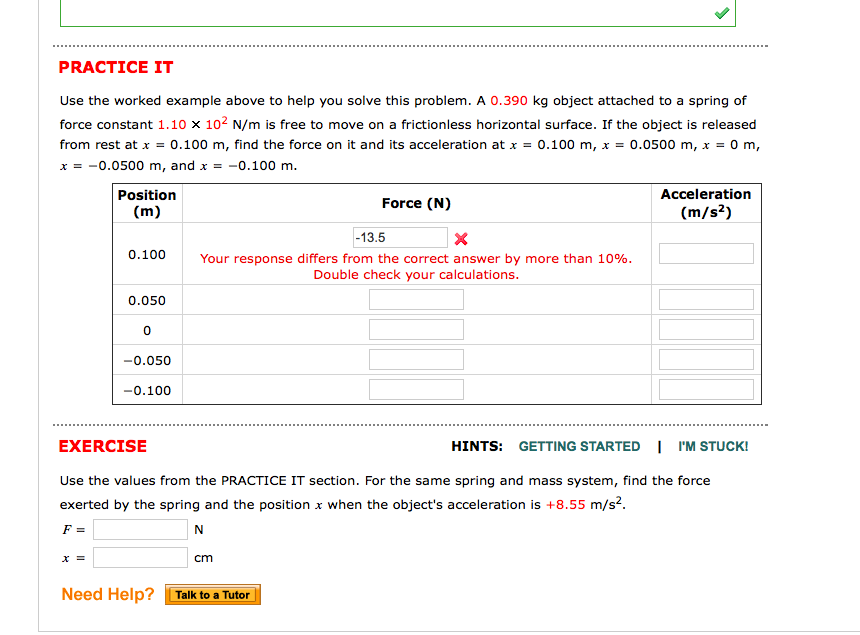The width and height of the screenshot is (860, 635).
Task: Select the answer box above the checkmark
Action: coord(397,13)
